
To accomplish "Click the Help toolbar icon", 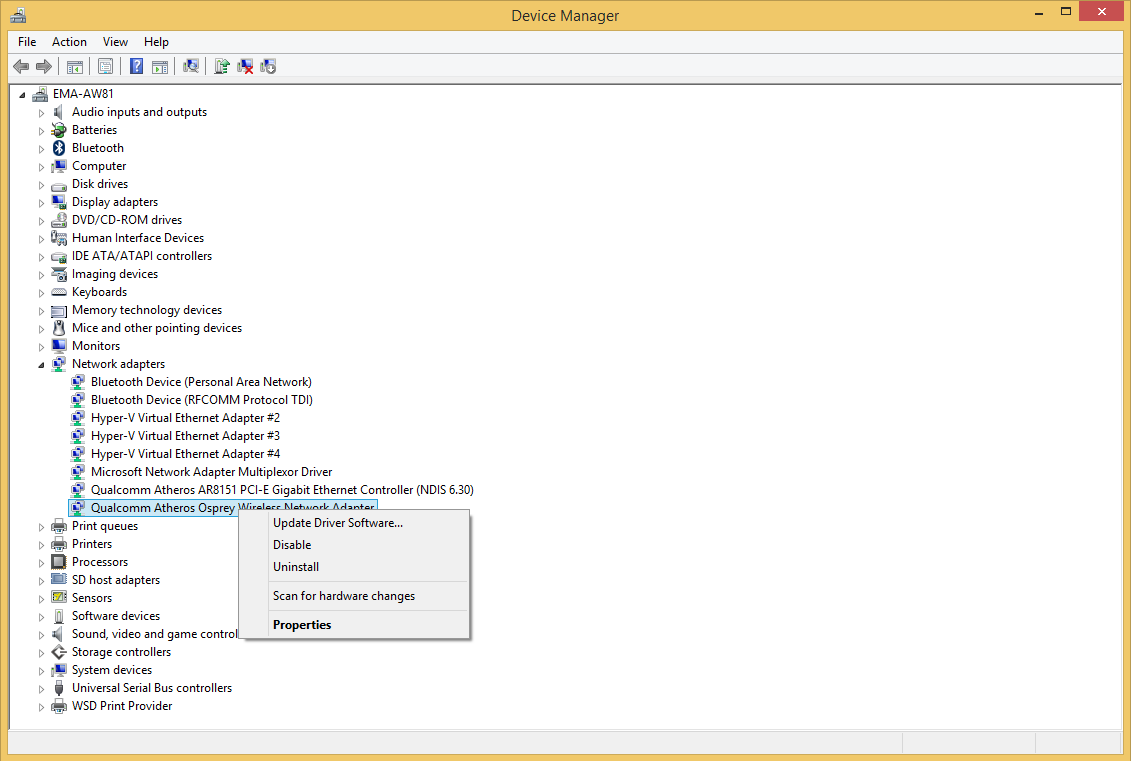I will 137,66.
